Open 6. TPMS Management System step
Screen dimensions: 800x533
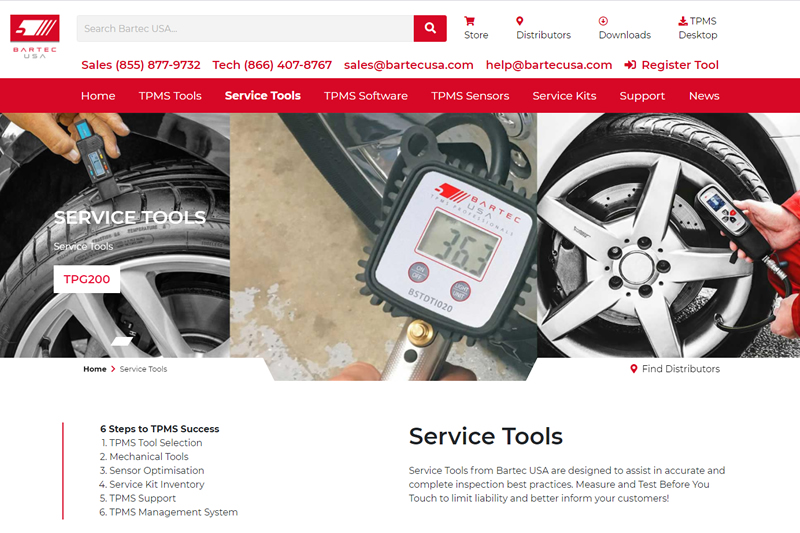(x=168, y=512)
